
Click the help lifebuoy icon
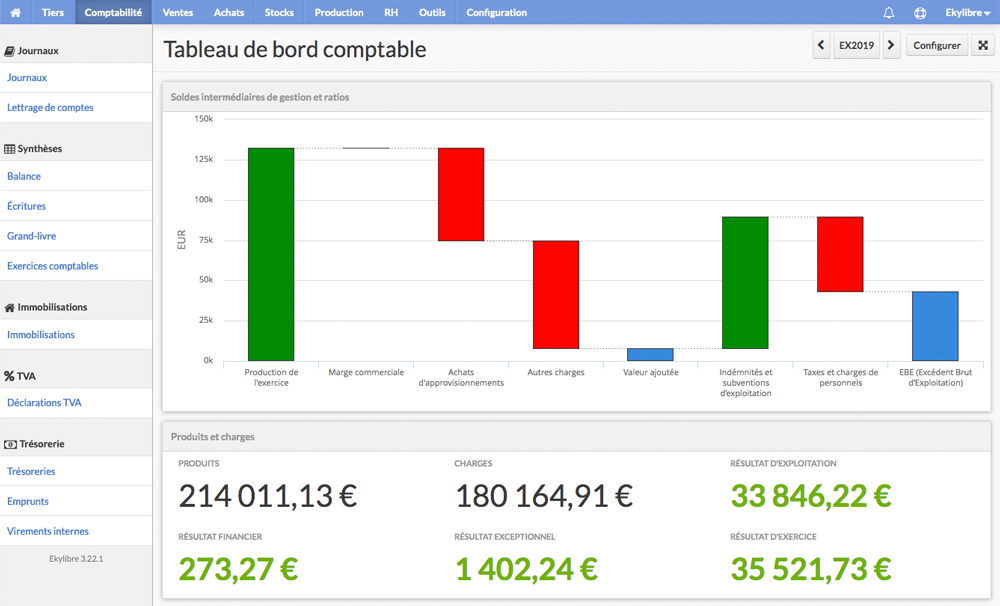pyautogui.click(x=920, y=12)
